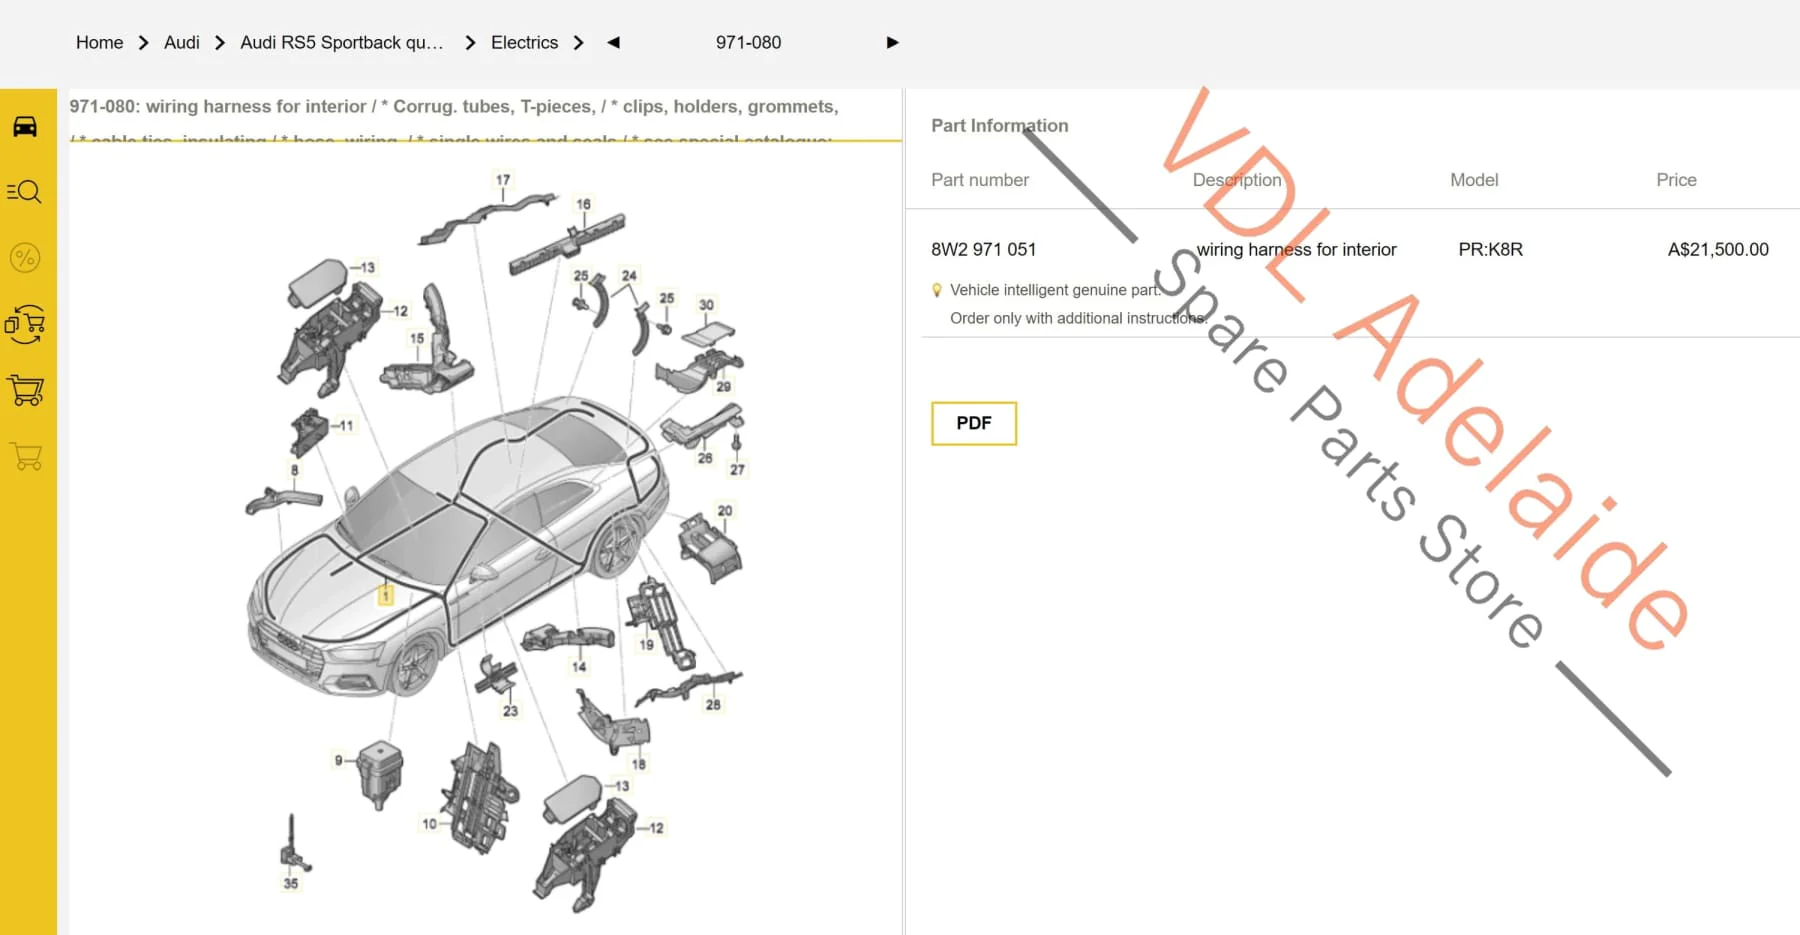Click the 'Model' column header
The height and width of the screenshot is (935, 1800).
coord(1475,180)
